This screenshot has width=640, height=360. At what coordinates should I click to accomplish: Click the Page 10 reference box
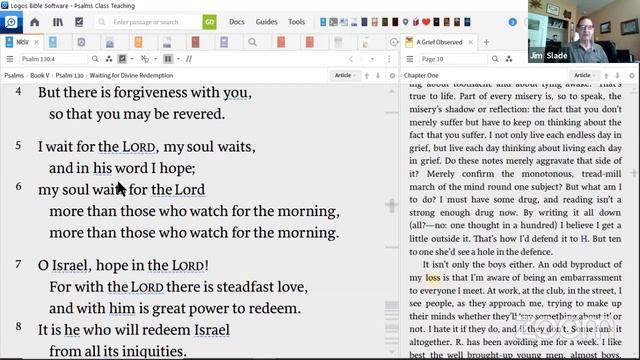coord(453,59)
